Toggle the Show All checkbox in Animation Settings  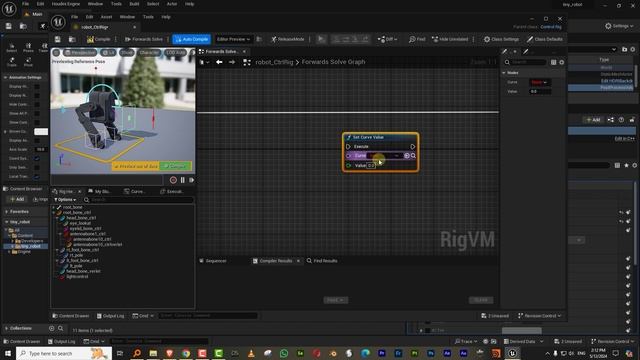point(37,113)
